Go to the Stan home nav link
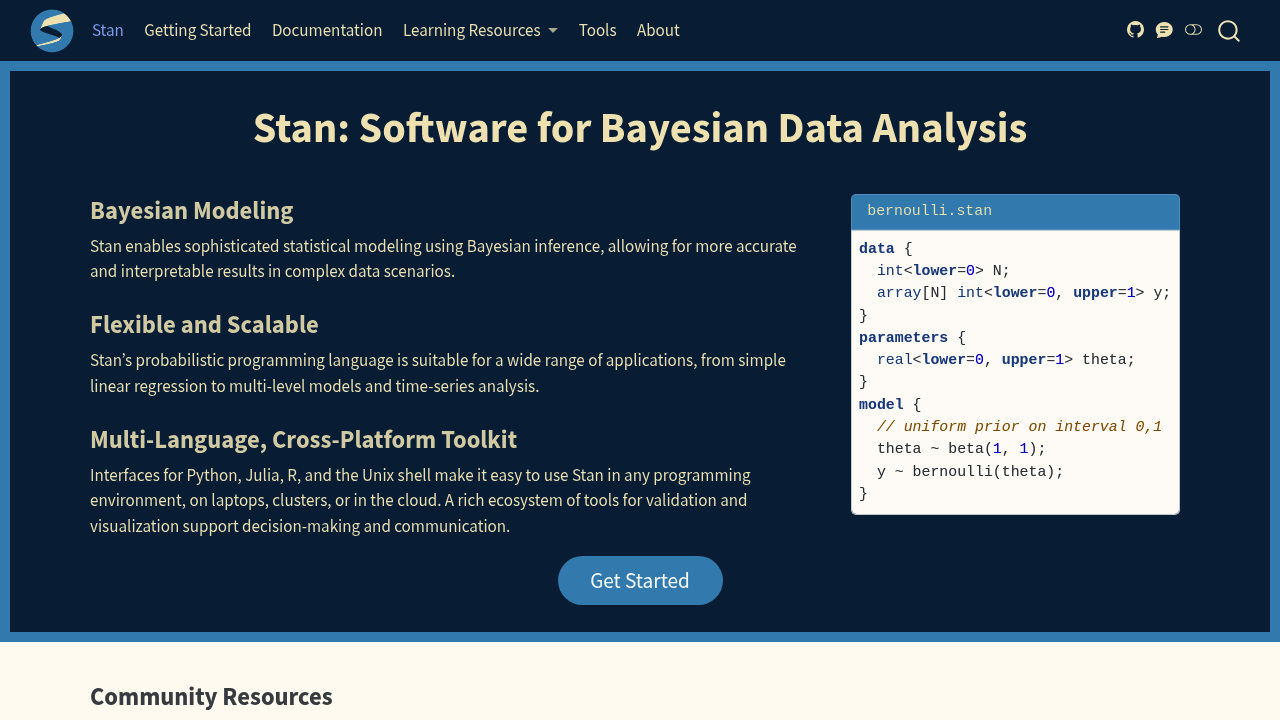The height and width of the screenshot is (720, 1280). (108, 30)
